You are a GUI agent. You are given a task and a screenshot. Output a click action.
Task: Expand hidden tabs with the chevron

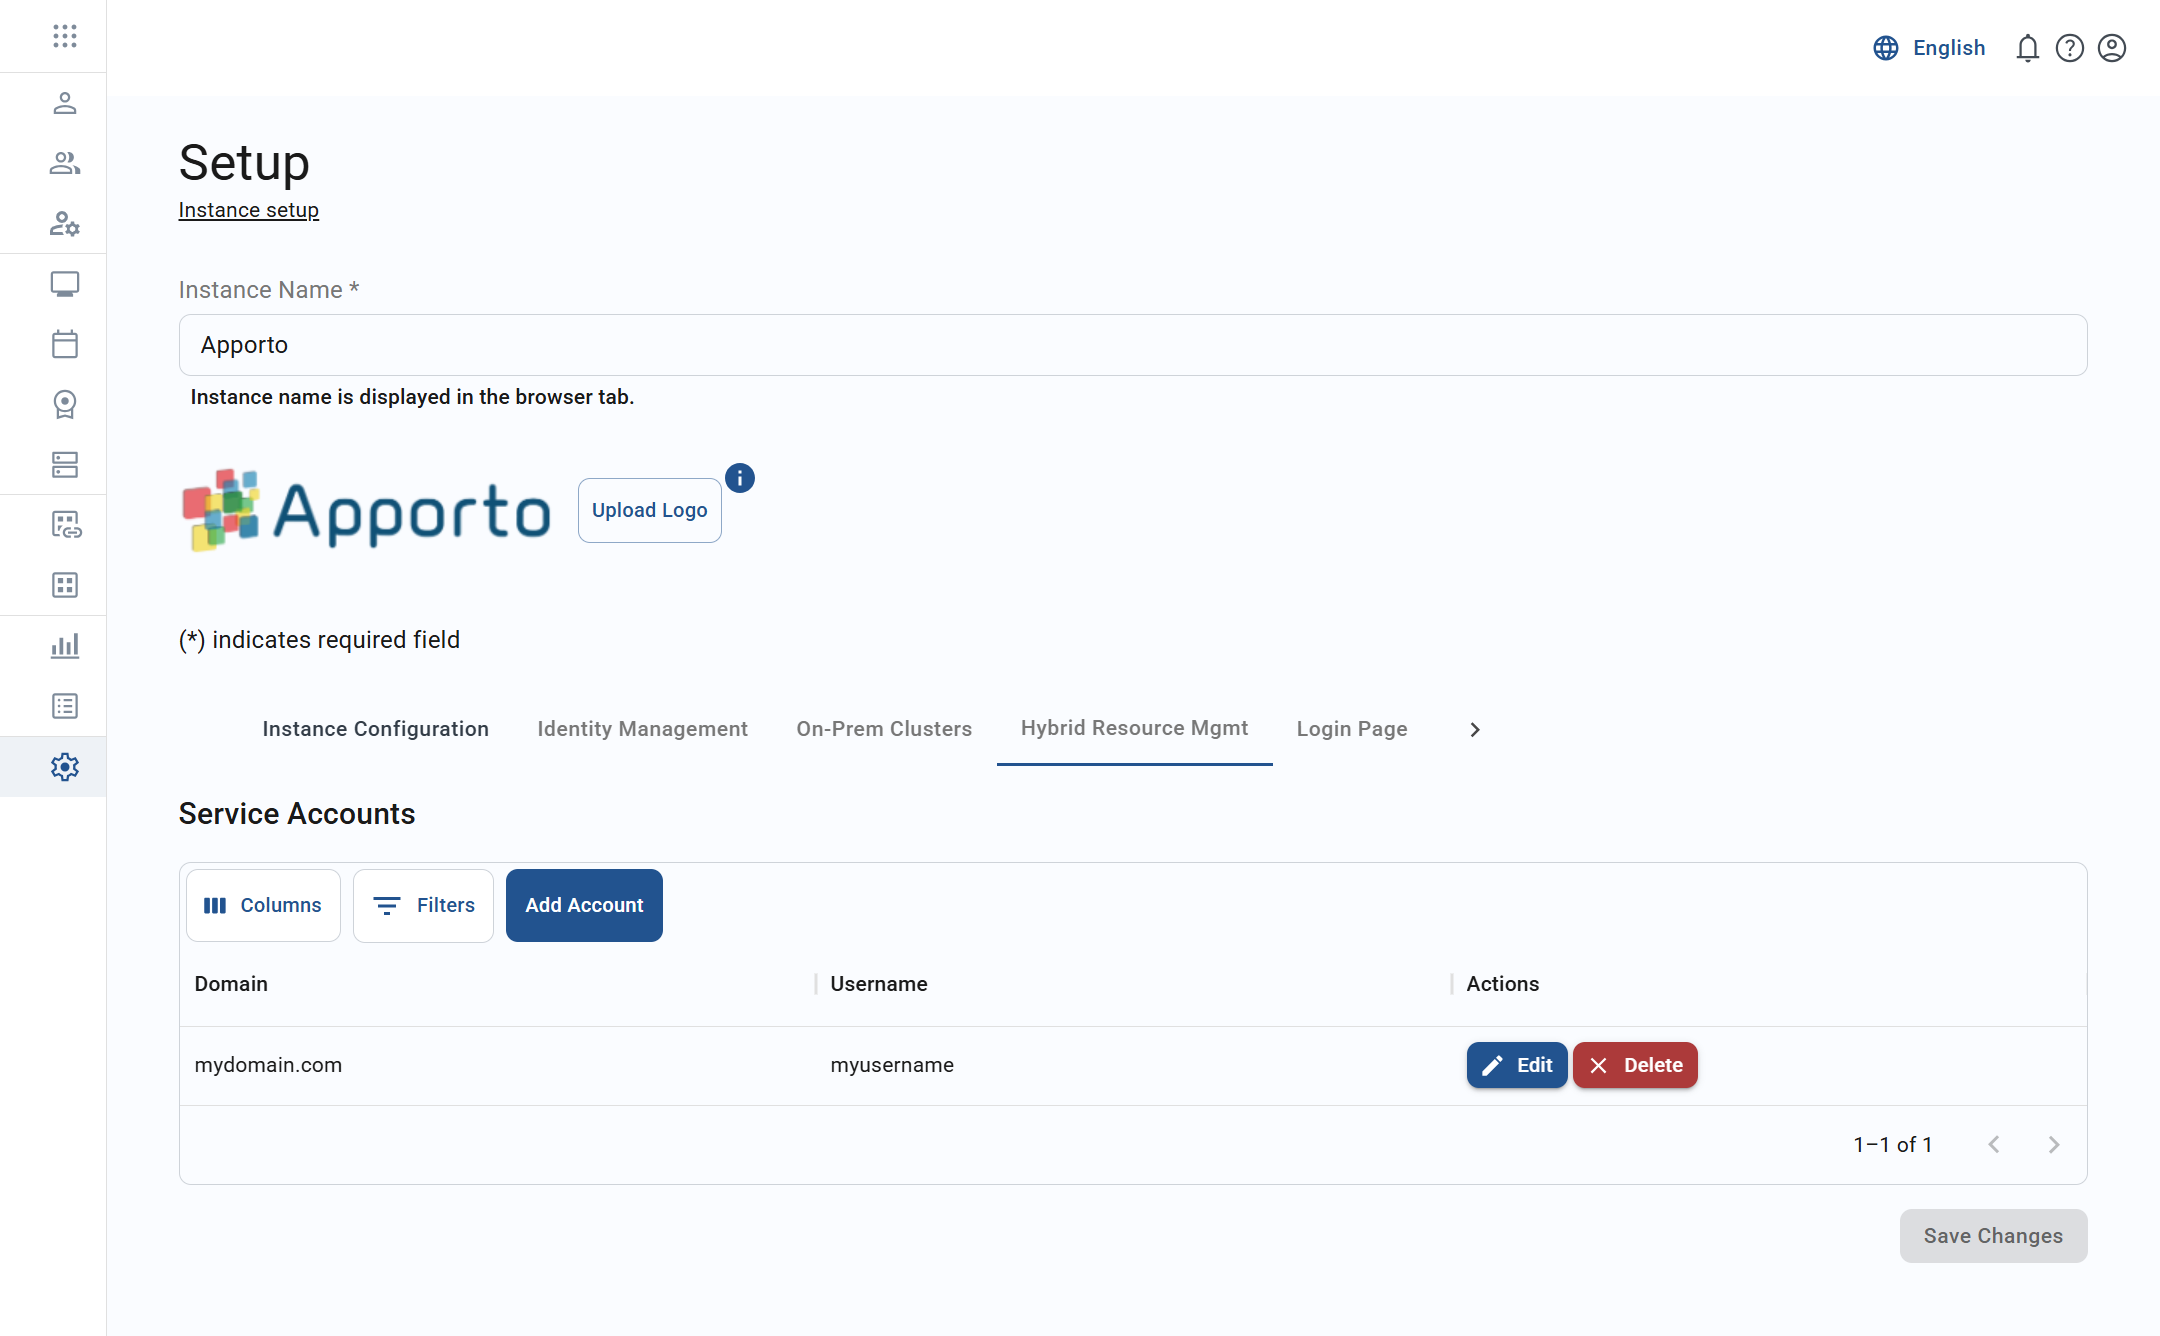pyautogui.click(x=1474, y=729)
